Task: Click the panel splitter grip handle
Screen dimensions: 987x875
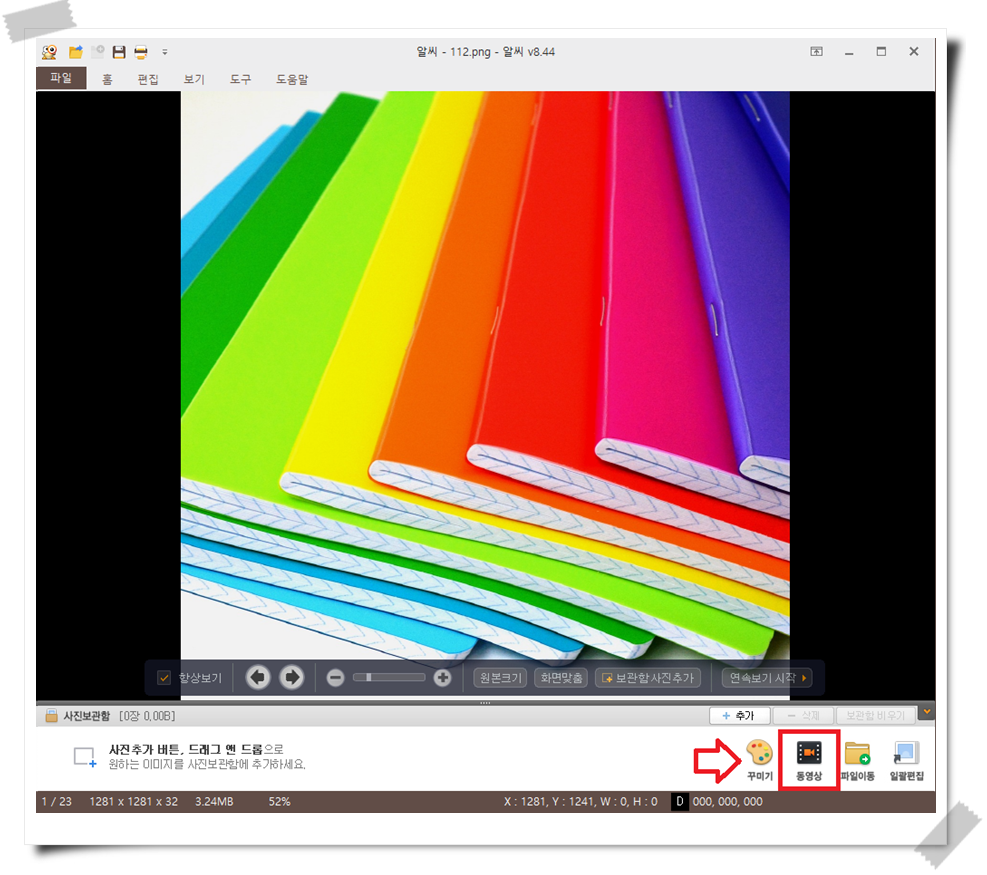Action: [x=485, y=703]
